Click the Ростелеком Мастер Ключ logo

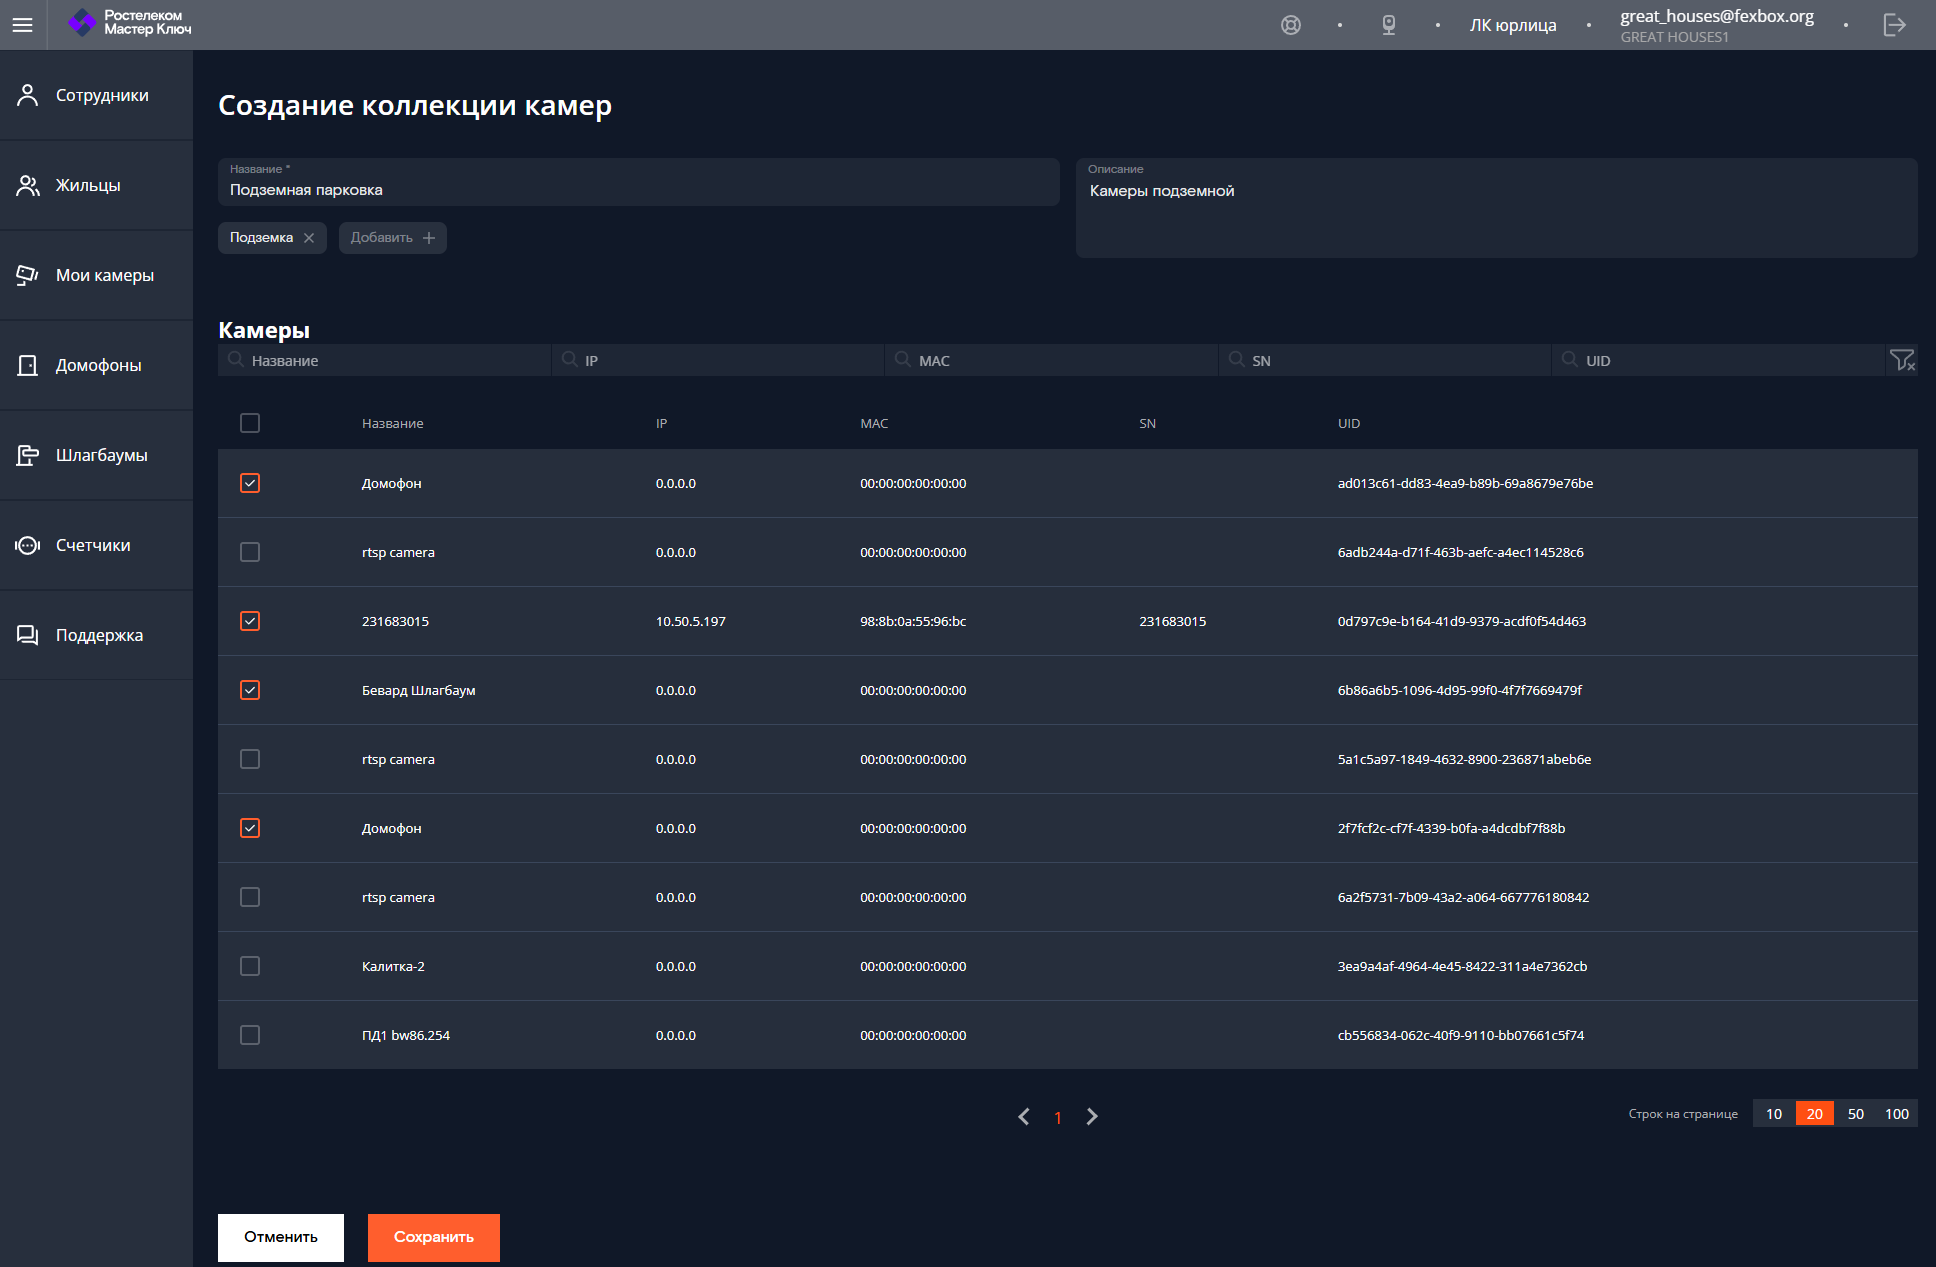(x=129, y=23)
